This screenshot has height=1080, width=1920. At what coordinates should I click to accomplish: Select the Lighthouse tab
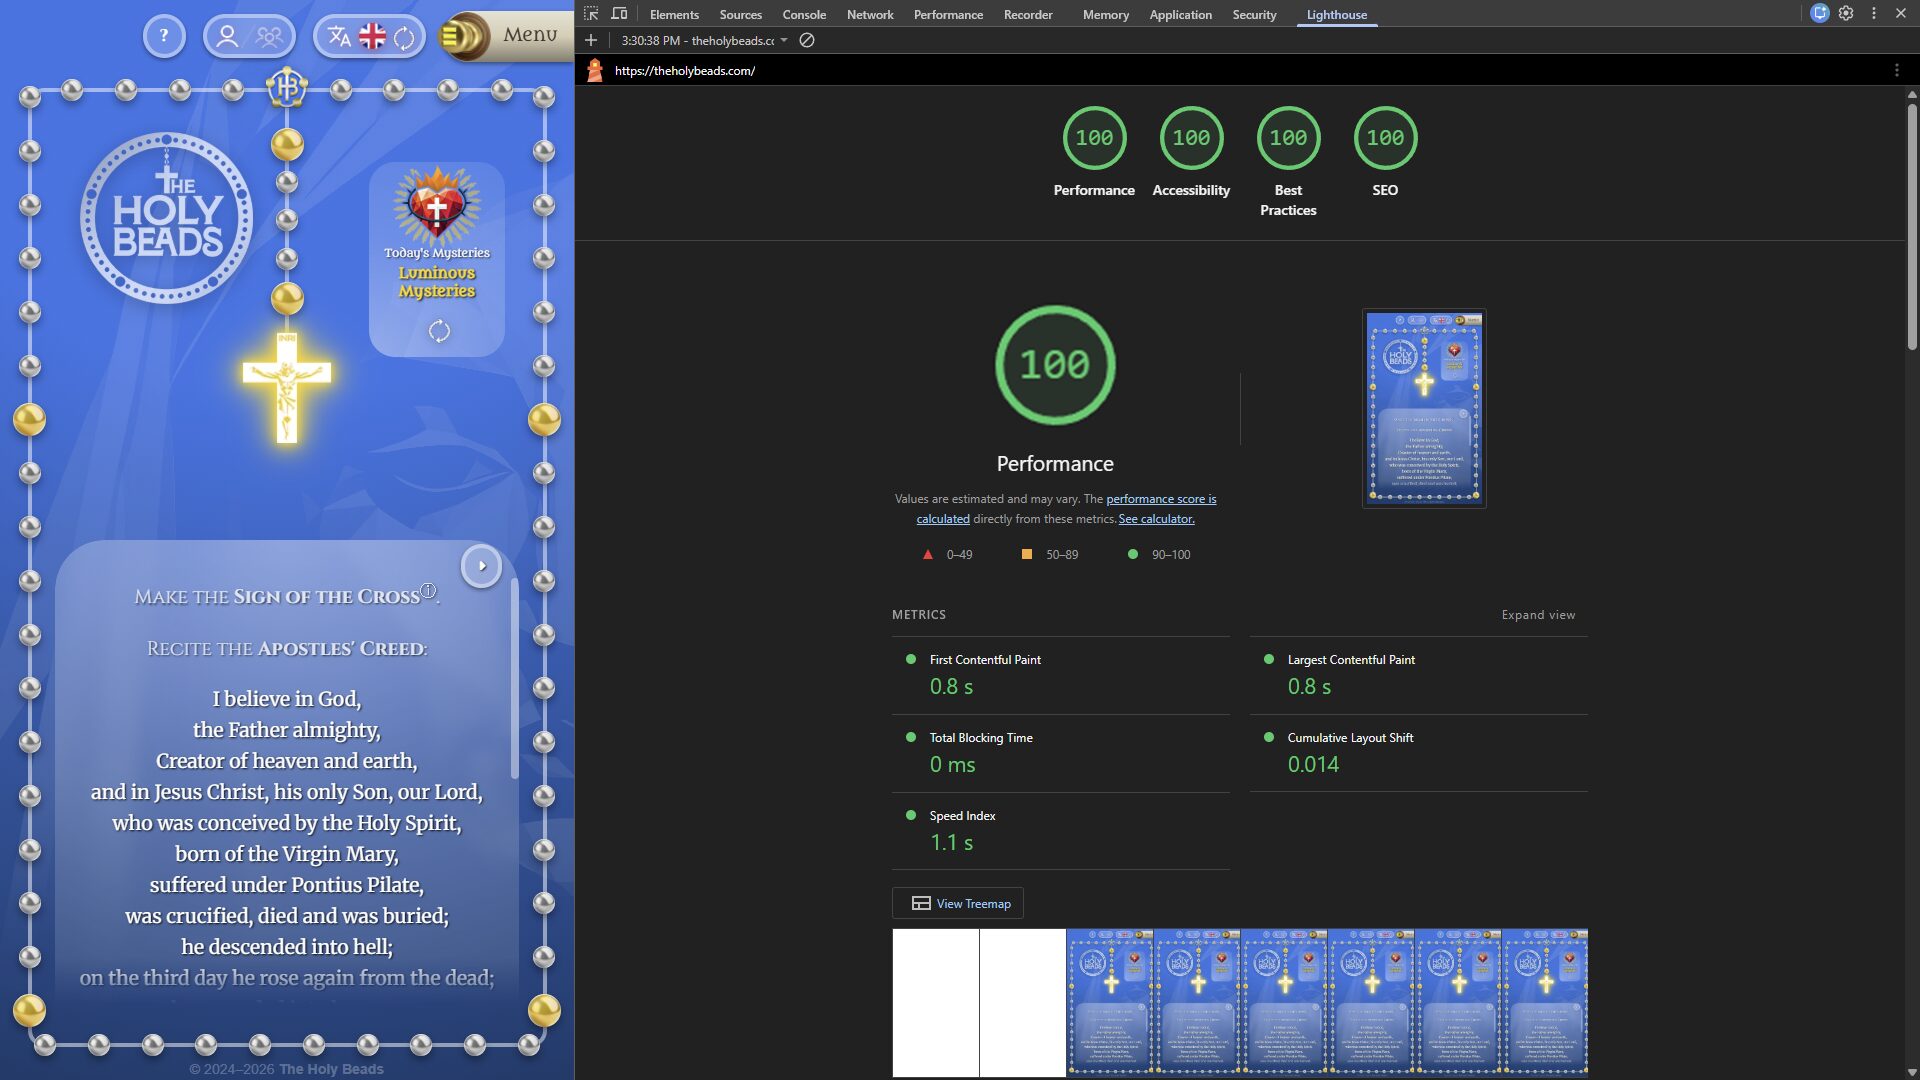pos(1337,15)
